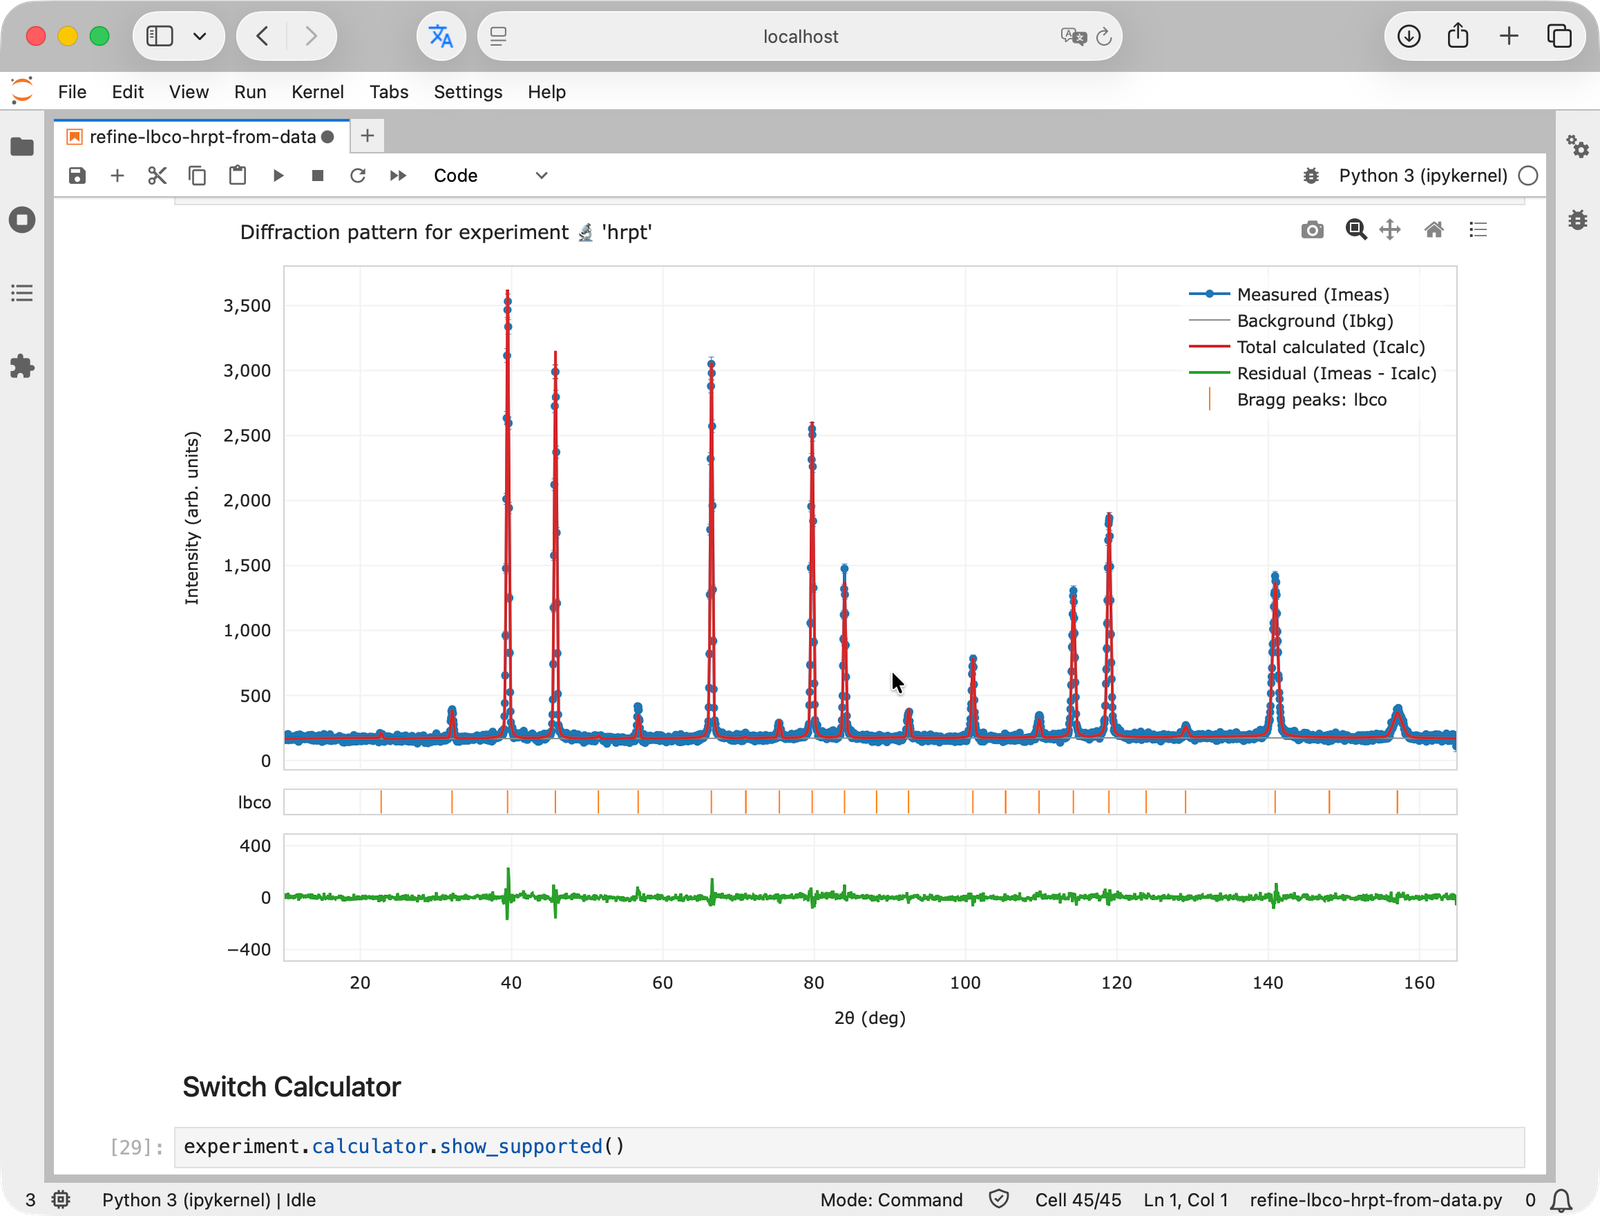Viewport: 1600px width, 1216px height.
Task: Open notifications bell in status bar
Action: [x=1561, y=1200]
